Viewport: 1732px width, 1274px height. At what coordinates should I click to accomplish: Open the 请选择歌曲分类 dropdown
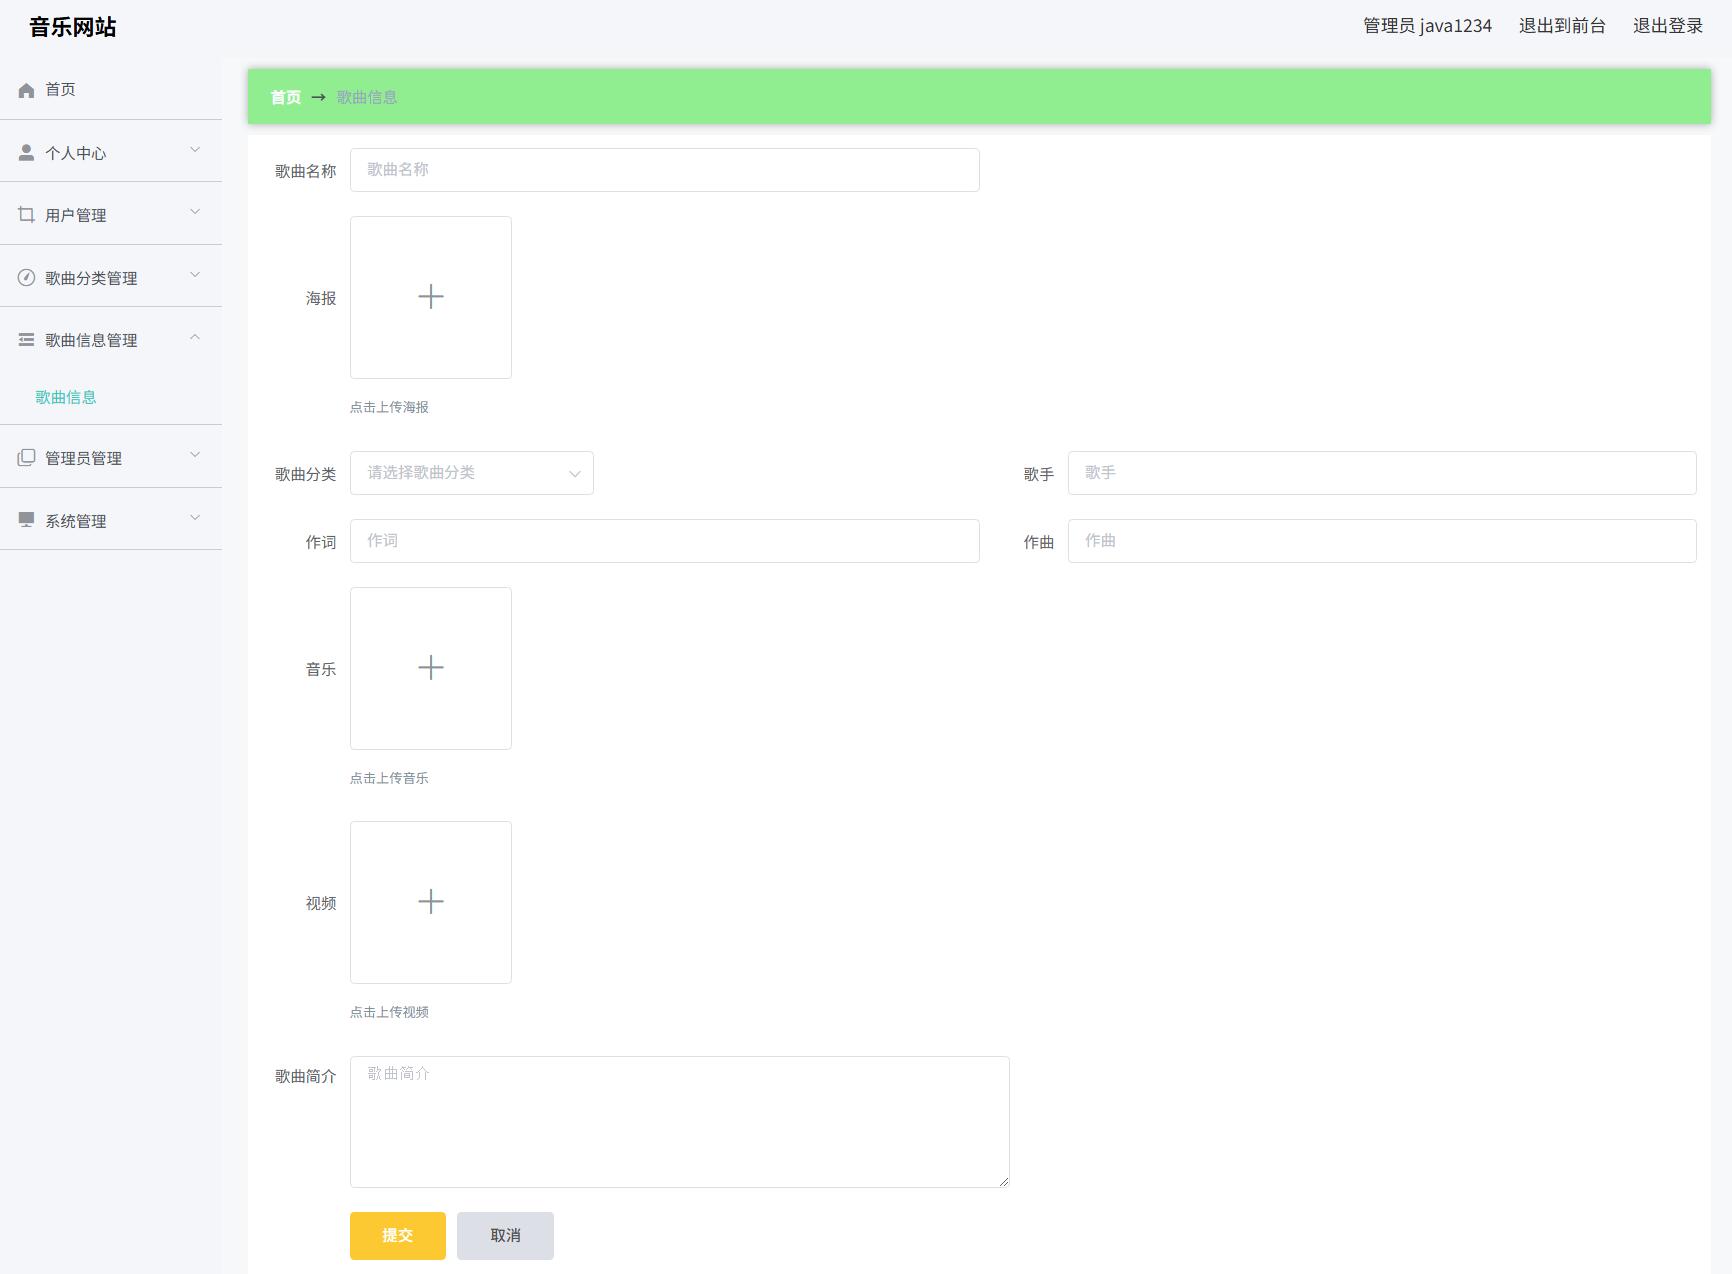click(x=472, y=473)
